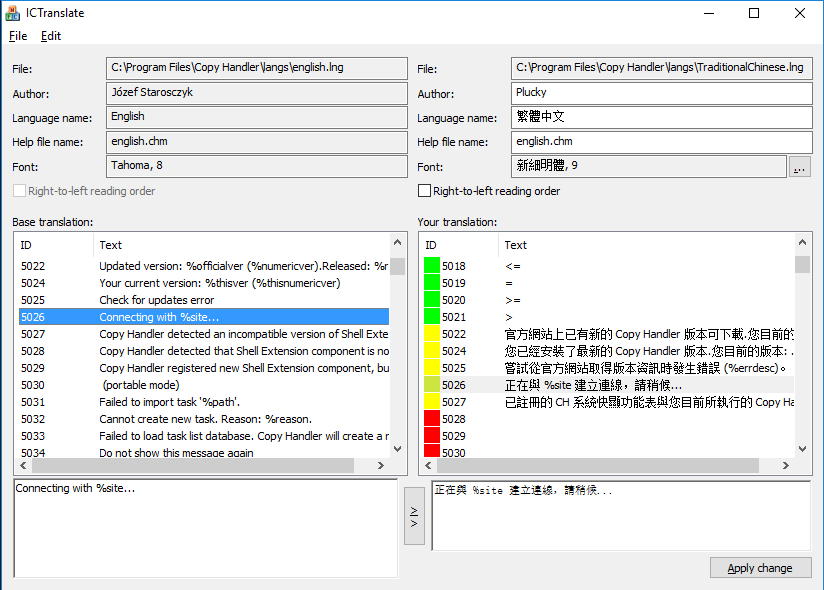Select base row 5024 Your current version
The image size is (824, 590).
point(204,283)
